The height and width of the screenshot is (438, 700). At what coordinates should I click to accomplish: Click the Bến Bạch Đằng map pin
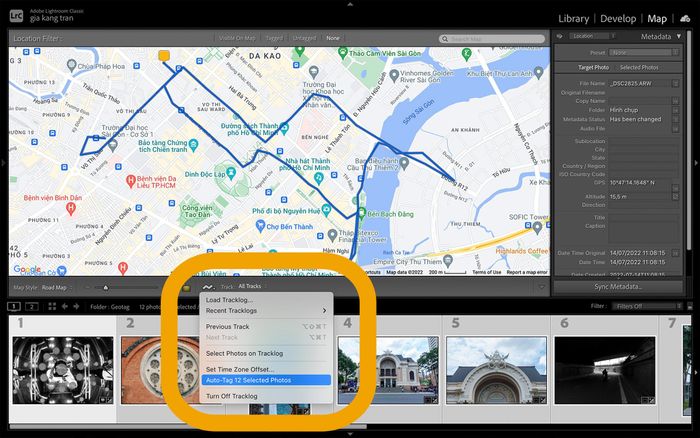coord(362,213)
